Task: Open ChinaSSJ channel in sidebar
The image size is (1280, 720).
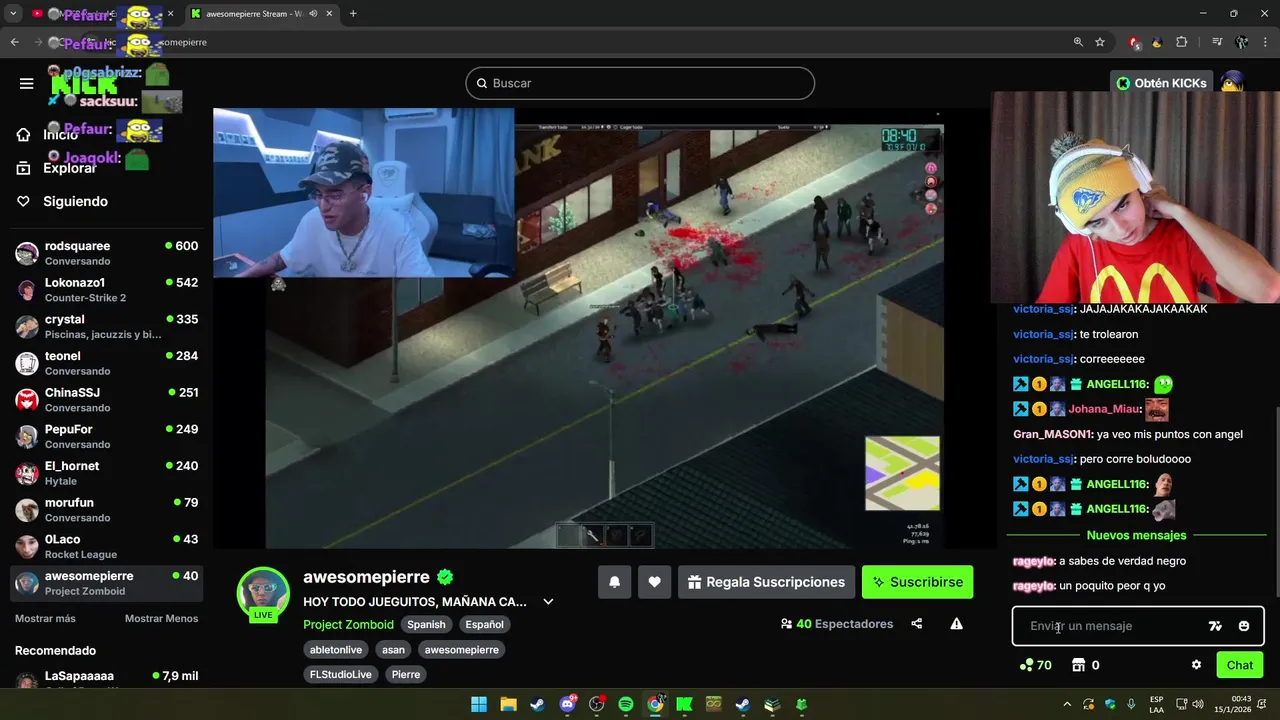Action: point(106,400)
